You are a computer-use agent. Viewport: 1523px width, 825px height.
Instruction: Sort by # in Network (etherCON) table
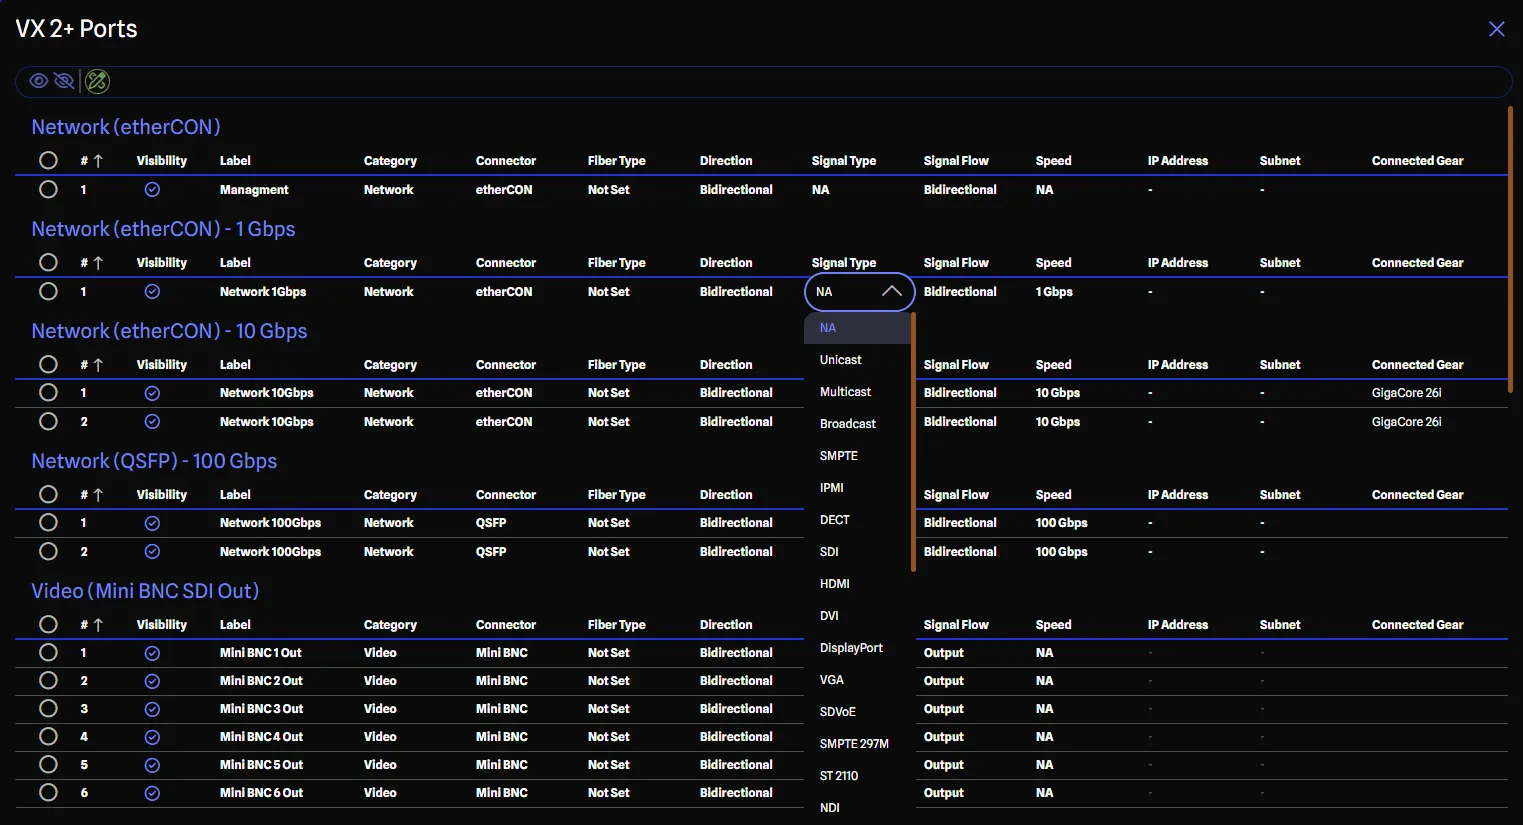point(91,160)
